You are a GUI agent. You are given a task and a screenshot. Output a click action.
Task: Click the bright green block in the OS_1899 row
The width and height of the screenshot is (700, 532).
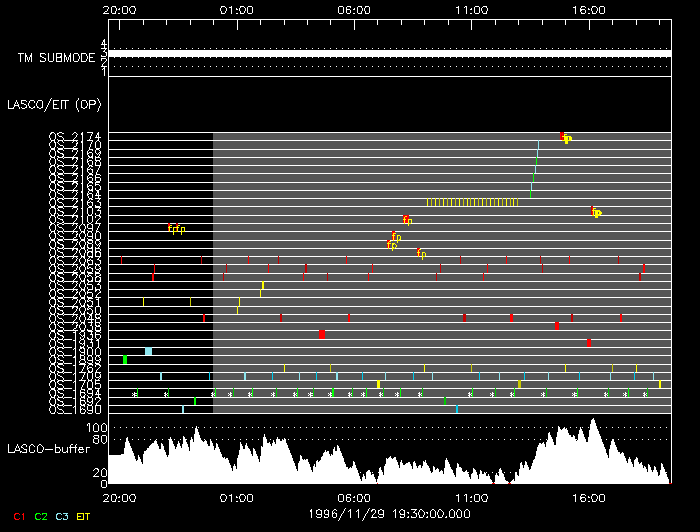click(125, 360)
